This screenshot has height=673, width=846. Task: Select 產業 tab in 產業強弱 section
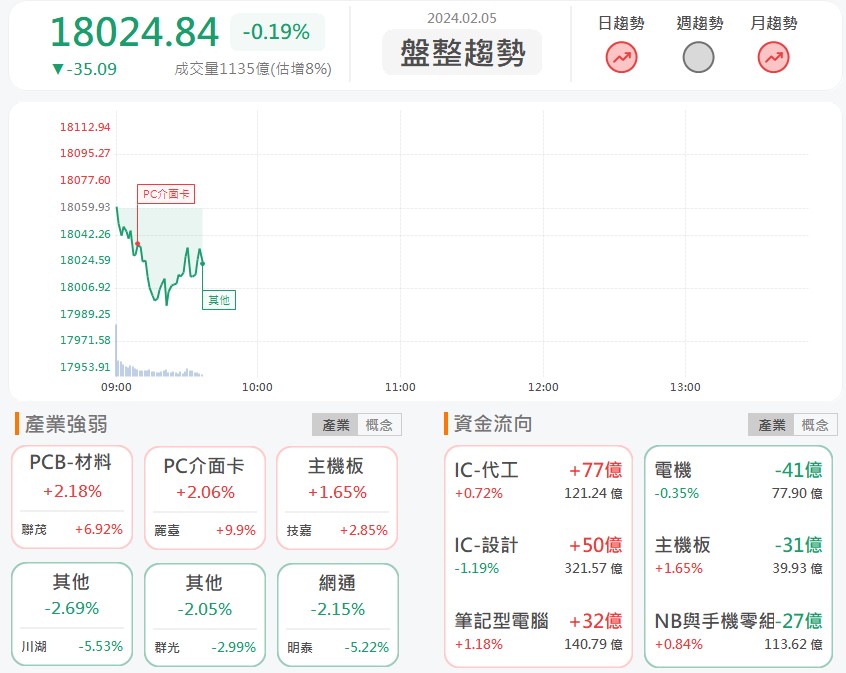pyautogui.click(x=335, y=425)
